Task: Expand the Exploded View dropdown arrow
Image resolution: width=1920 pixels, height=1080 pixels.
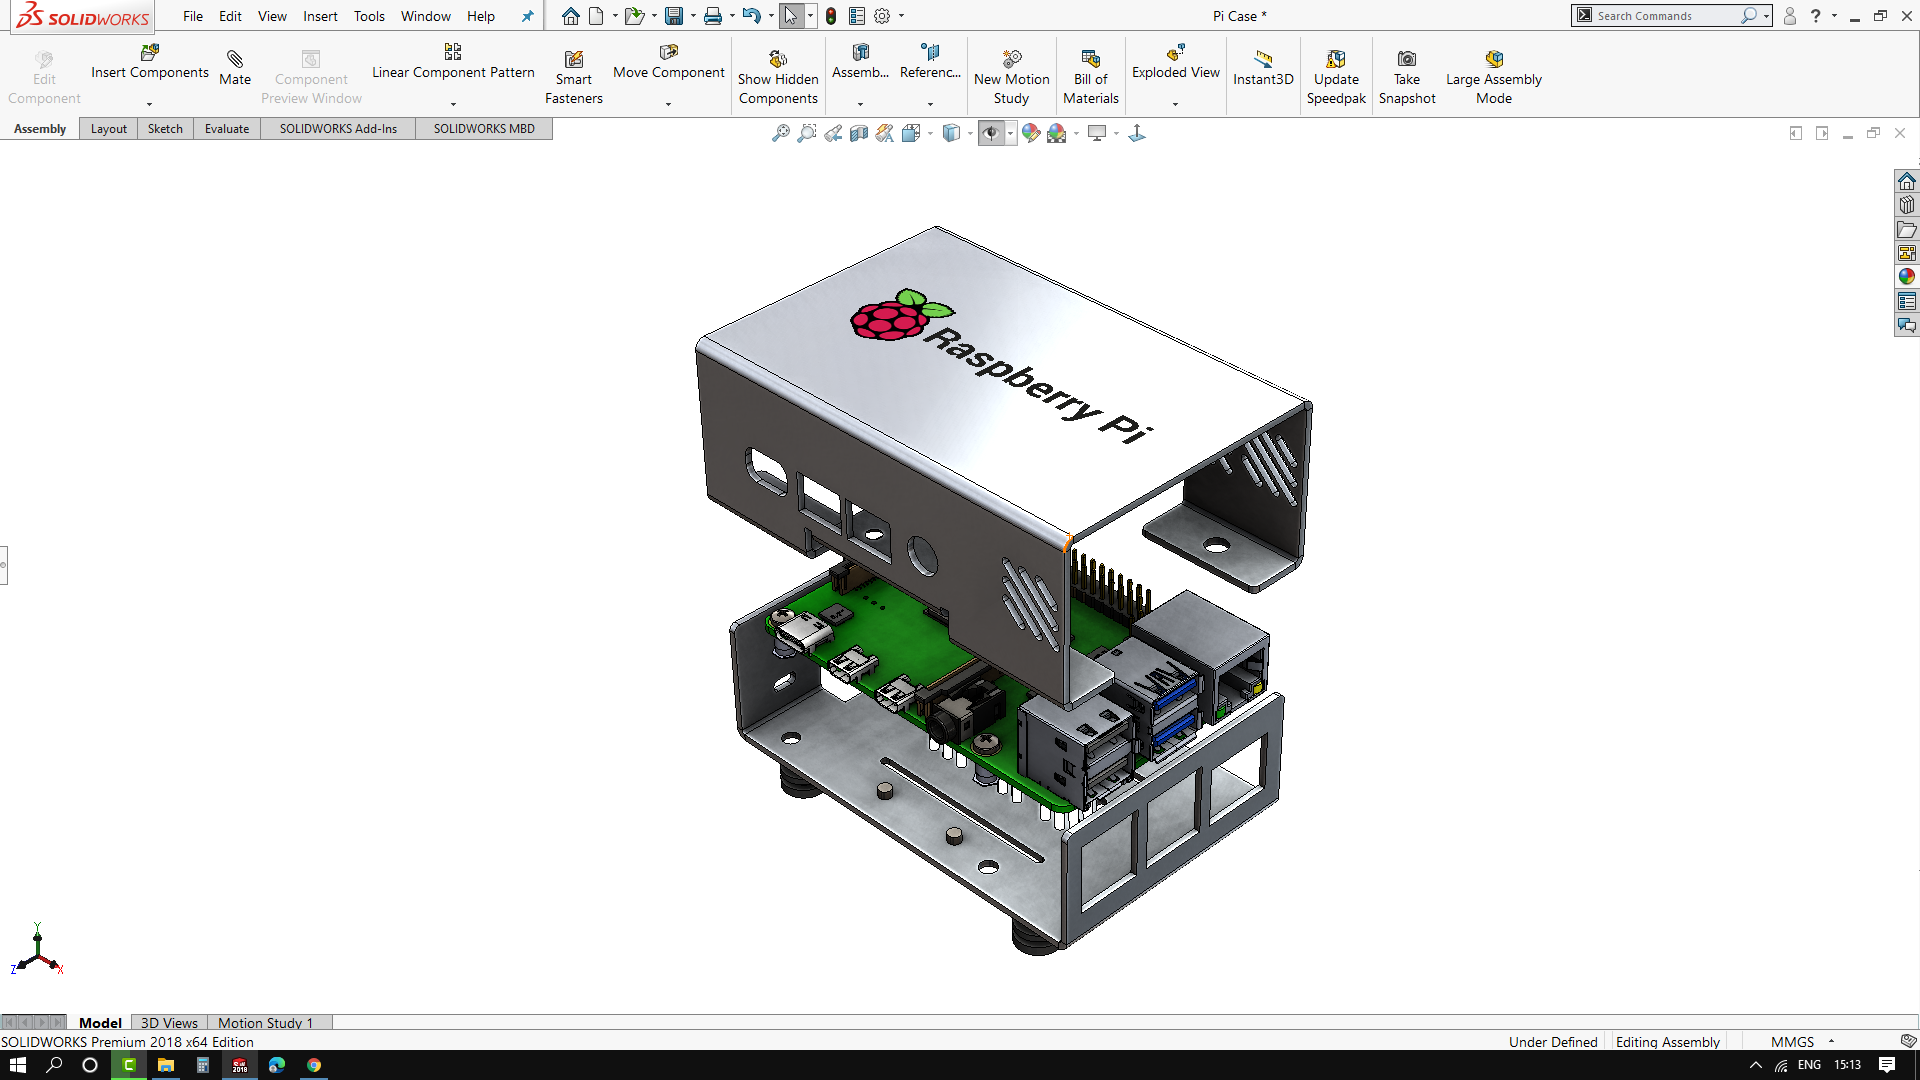Action: click(x=1176, y=104)
